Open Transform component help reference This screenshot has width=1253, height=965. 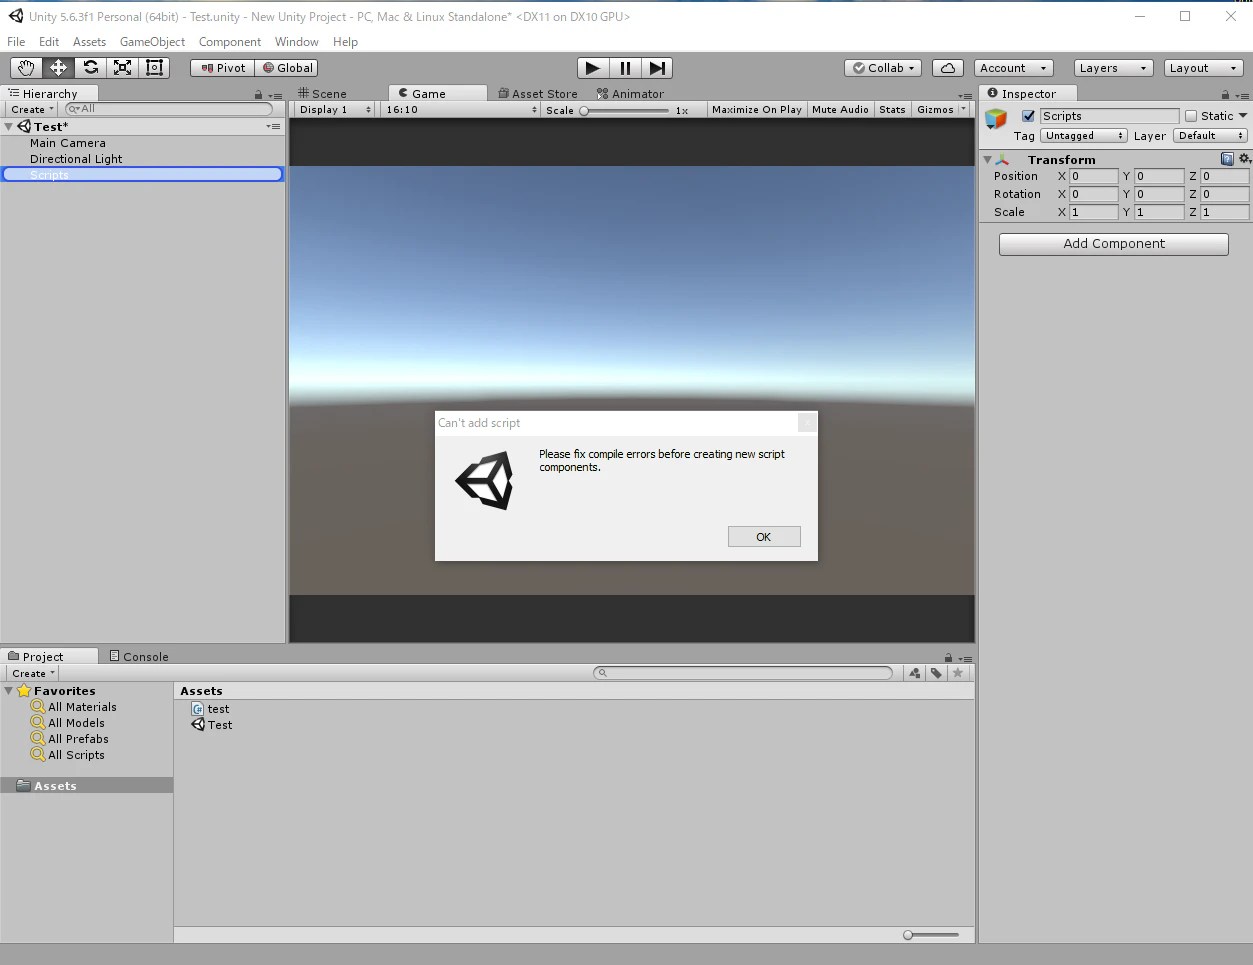(1227, 159)
